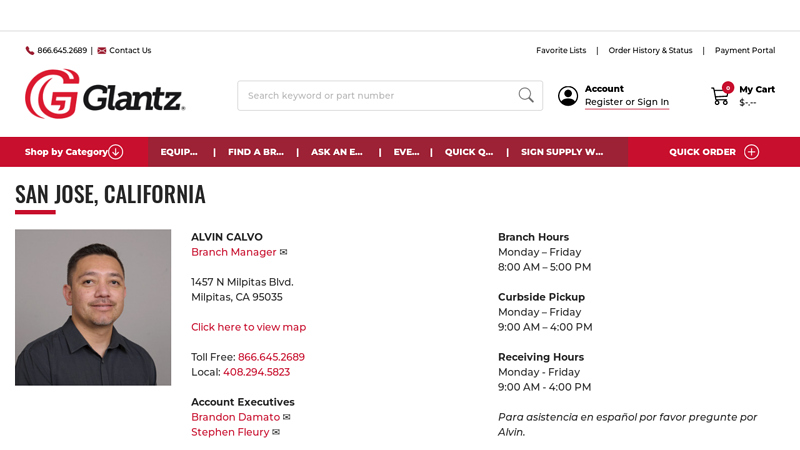Click the red envelope icon by Contact Us
The height and width of the screenshot is (450, 800).
coord(102,51)
